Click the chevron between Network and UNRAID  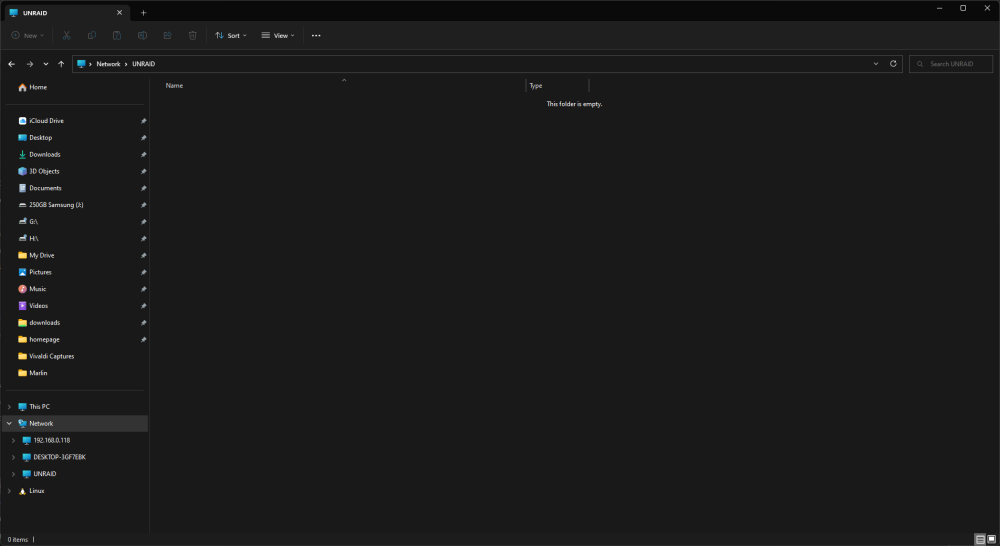pos(126,64)
